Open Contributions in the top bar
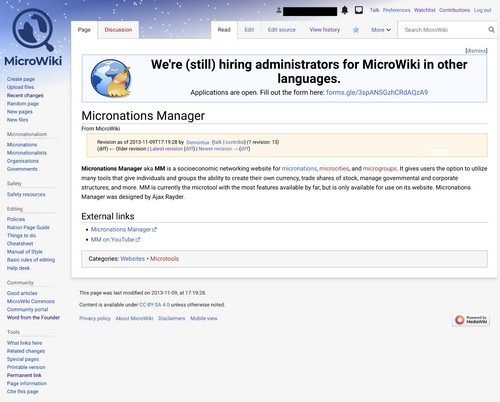 point(454,10)
